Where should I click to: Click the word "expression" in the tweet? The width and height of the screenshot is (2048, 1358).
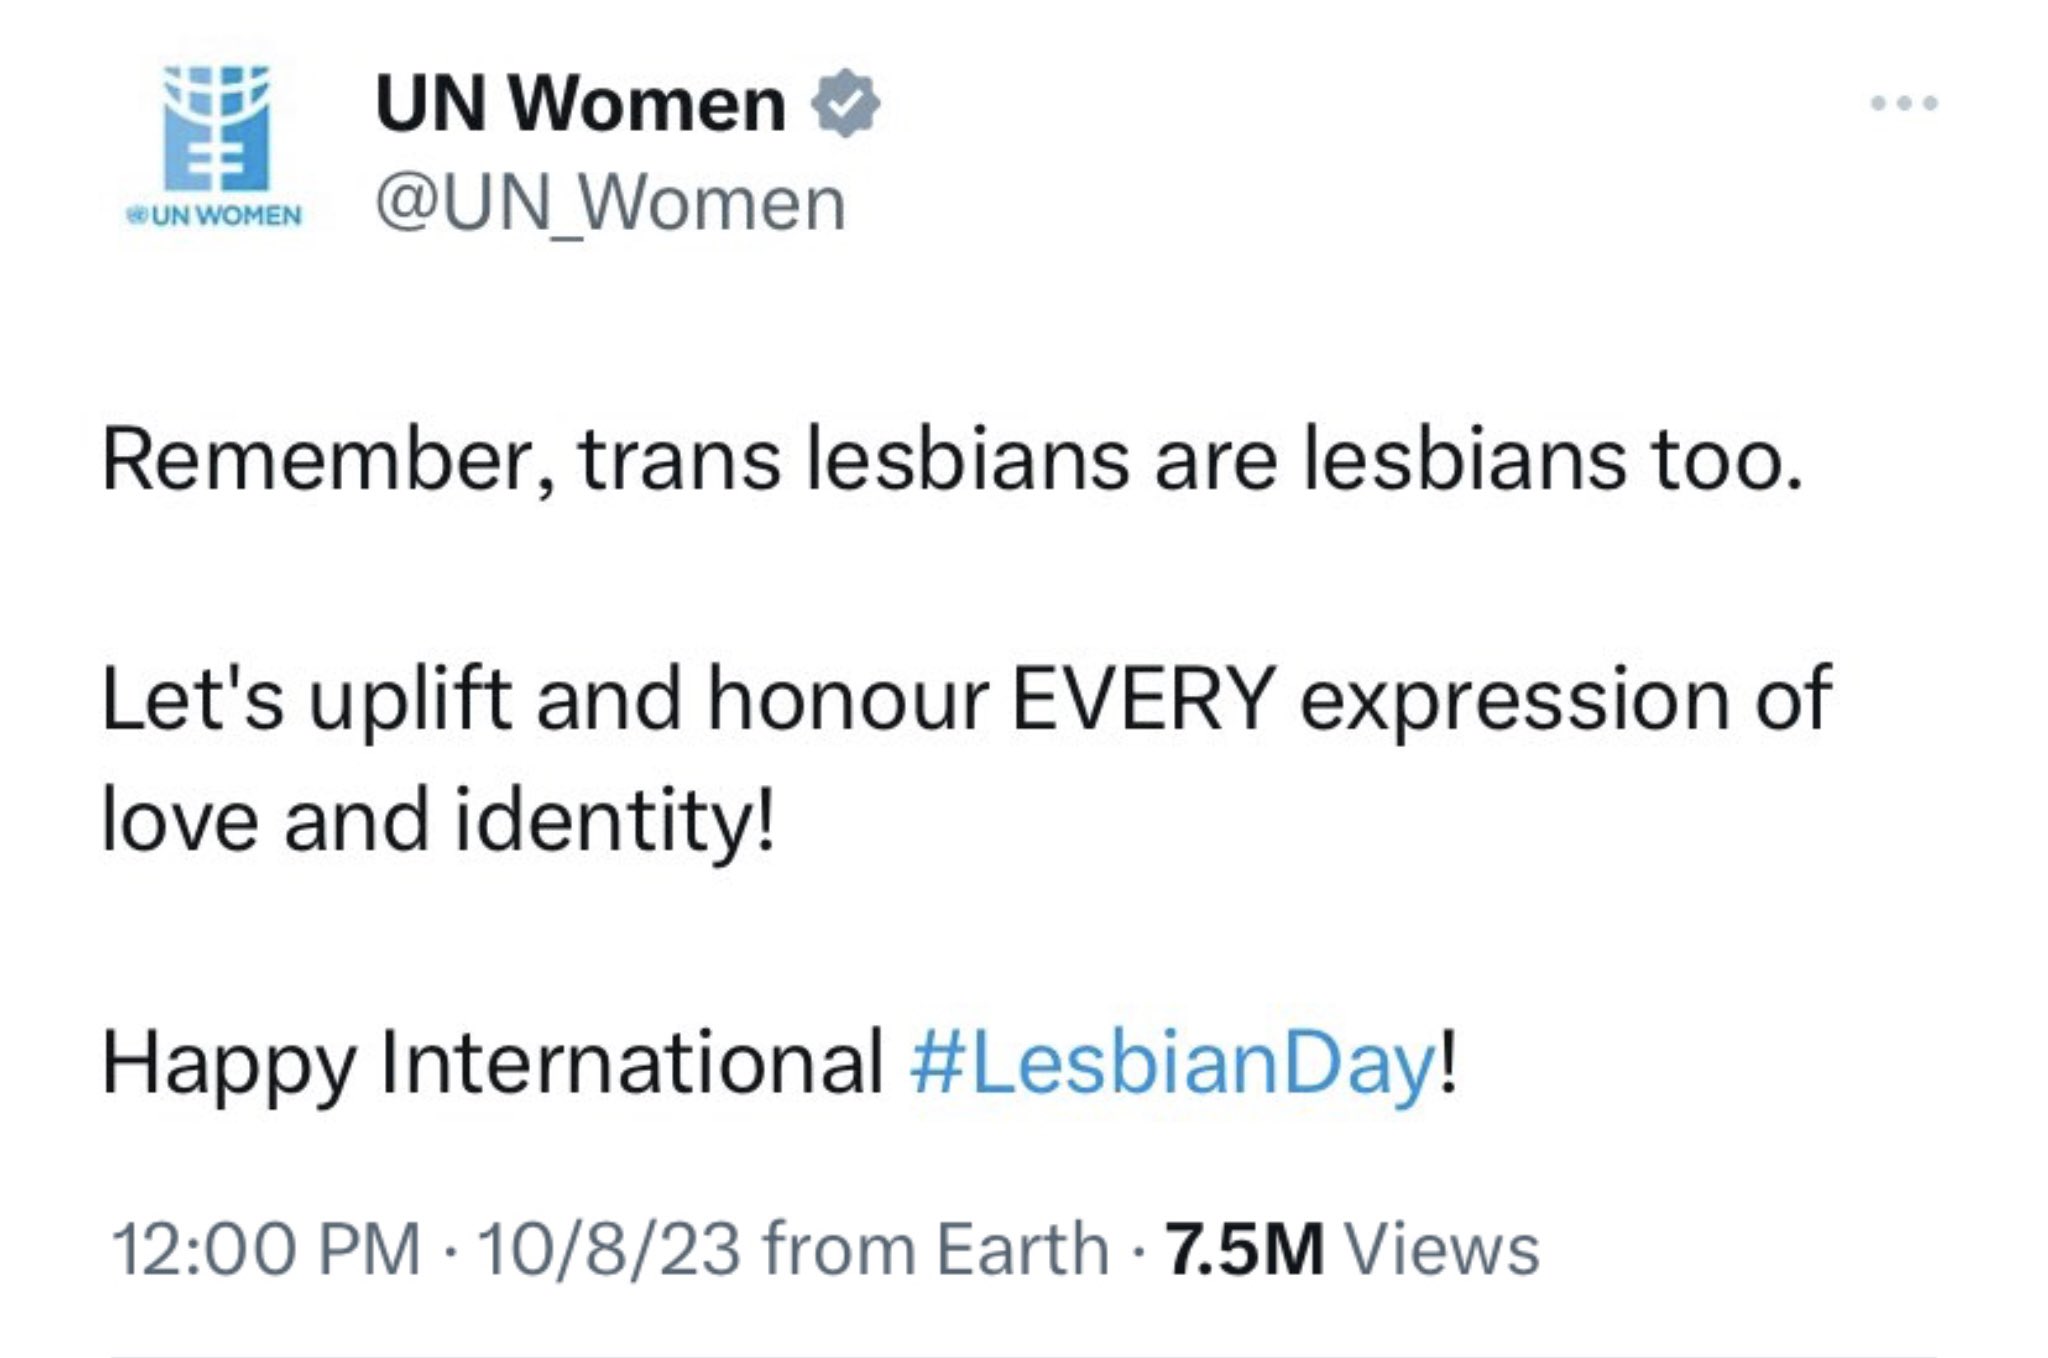pos(1514,702)
